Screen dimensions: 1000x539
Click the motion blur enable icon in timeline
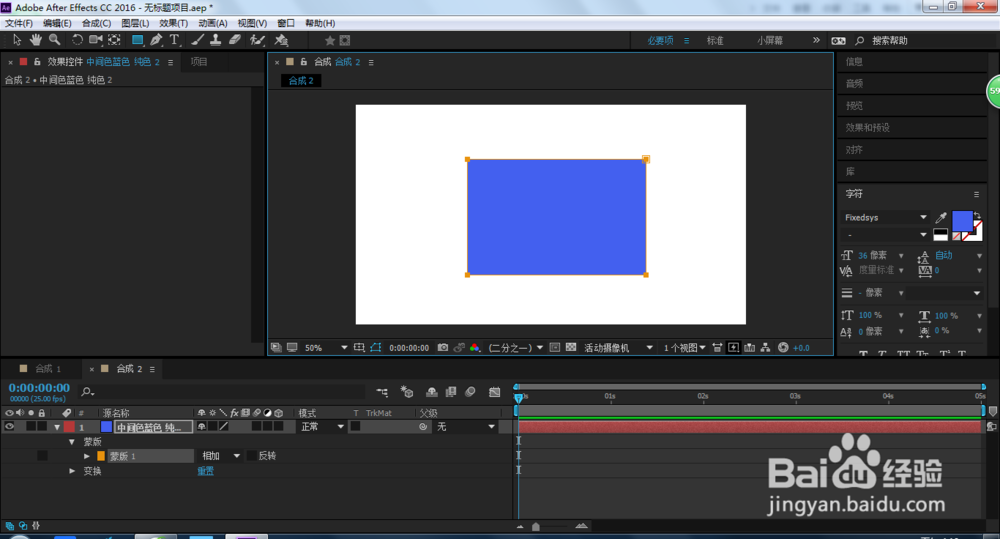[x=470, y=392]
